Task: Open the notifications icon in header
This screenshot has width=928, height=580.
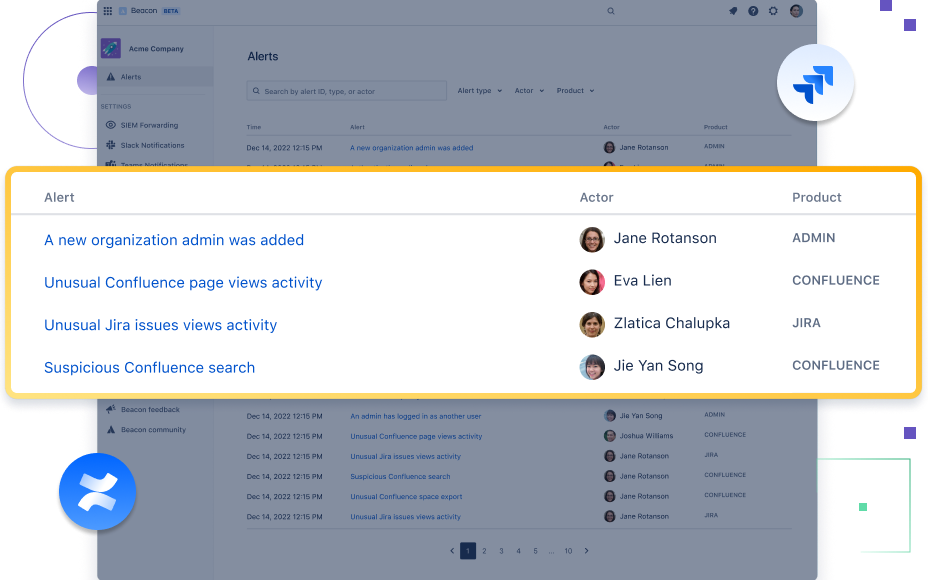Action: (733, 11)
